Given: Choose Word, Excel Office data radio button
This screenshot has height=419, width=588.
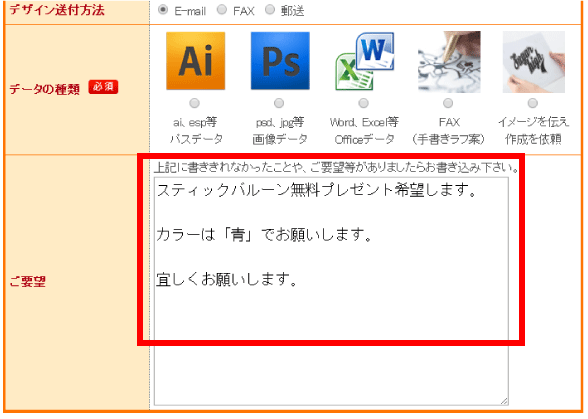Looking at the screenshot, I should [x=363, y=103].
